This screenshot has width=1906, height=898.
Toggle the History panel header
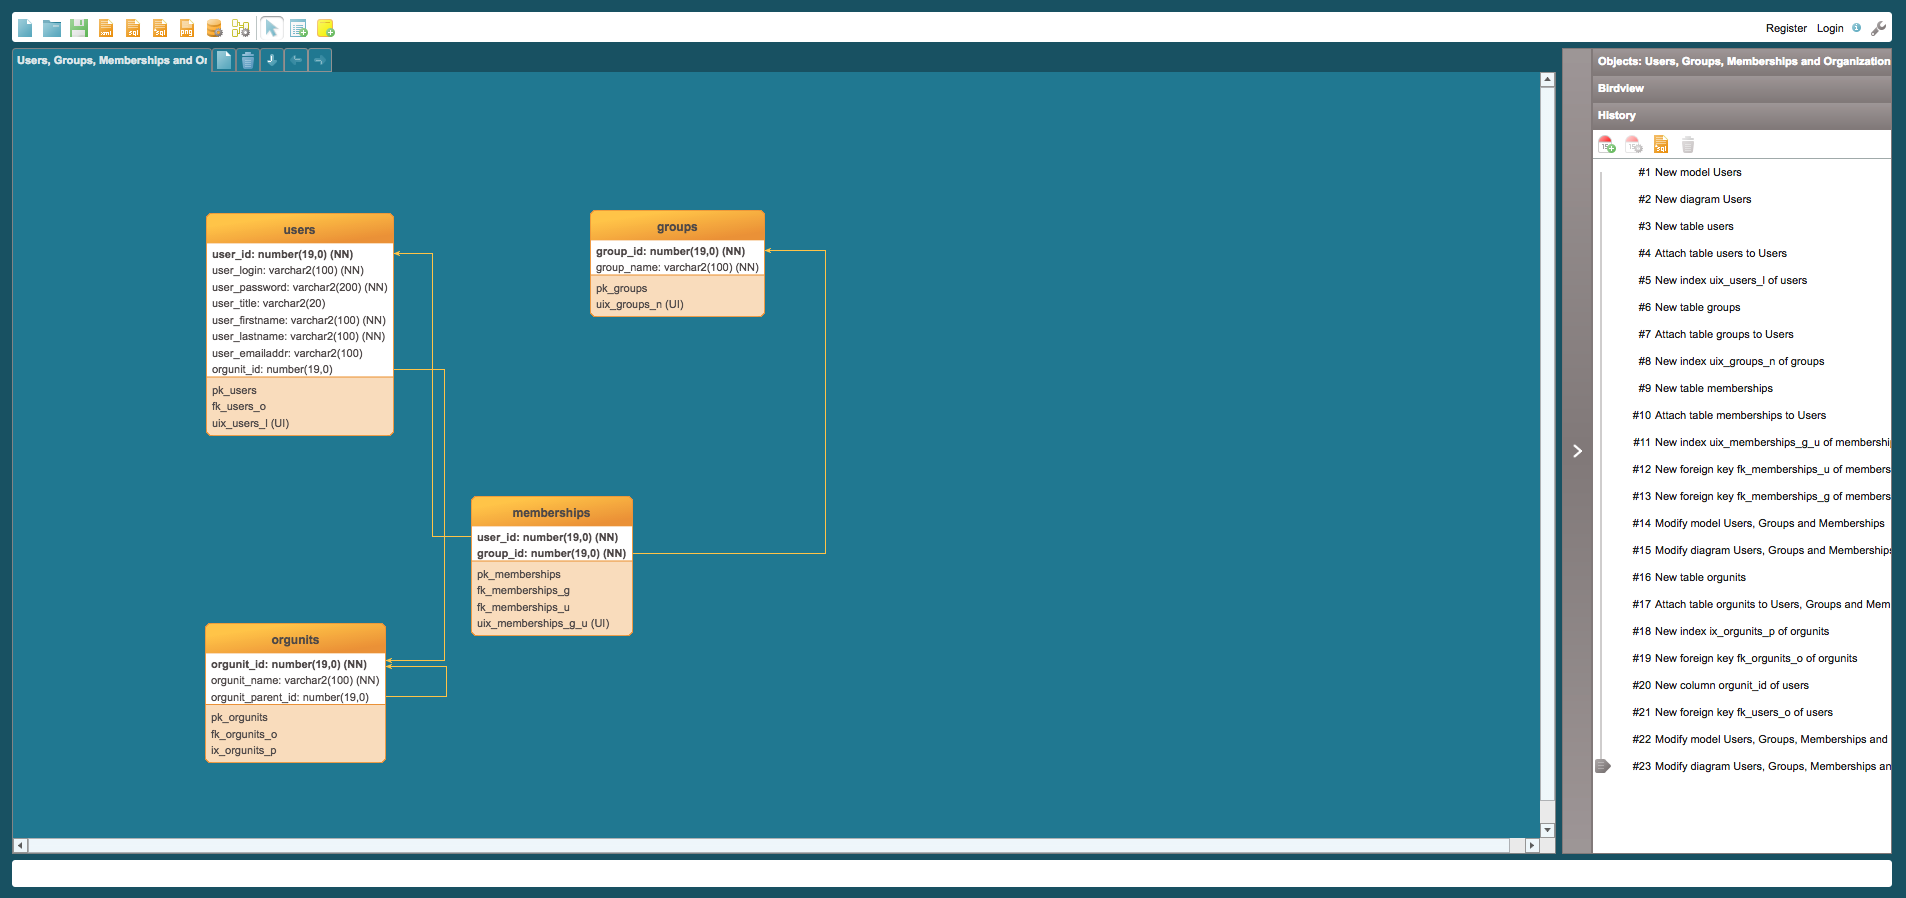pos(1741,115)
